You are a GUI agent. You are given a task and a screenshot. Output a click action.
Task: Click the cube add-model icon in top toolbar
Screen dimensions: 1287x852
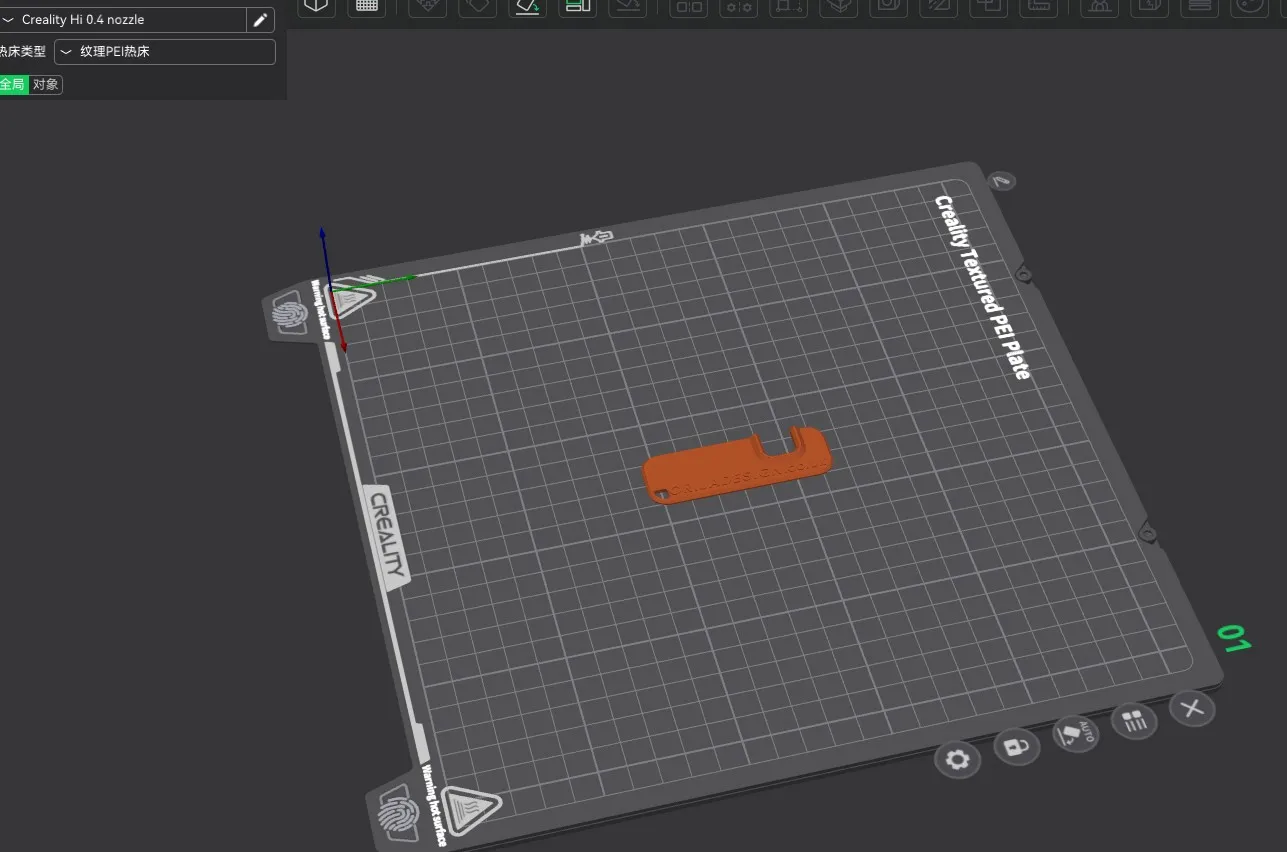(316, 6)
